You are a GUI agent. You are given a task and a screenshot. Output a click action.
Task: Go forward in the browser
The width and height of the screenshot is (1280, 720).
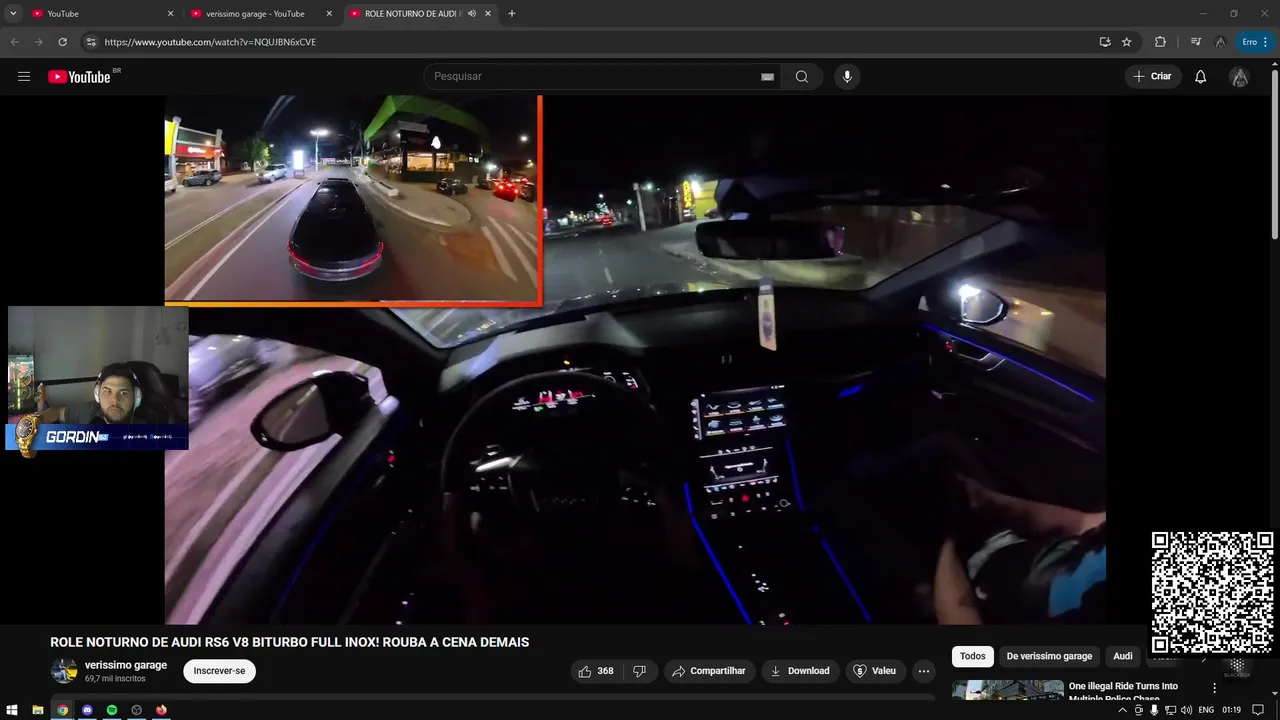38,42
